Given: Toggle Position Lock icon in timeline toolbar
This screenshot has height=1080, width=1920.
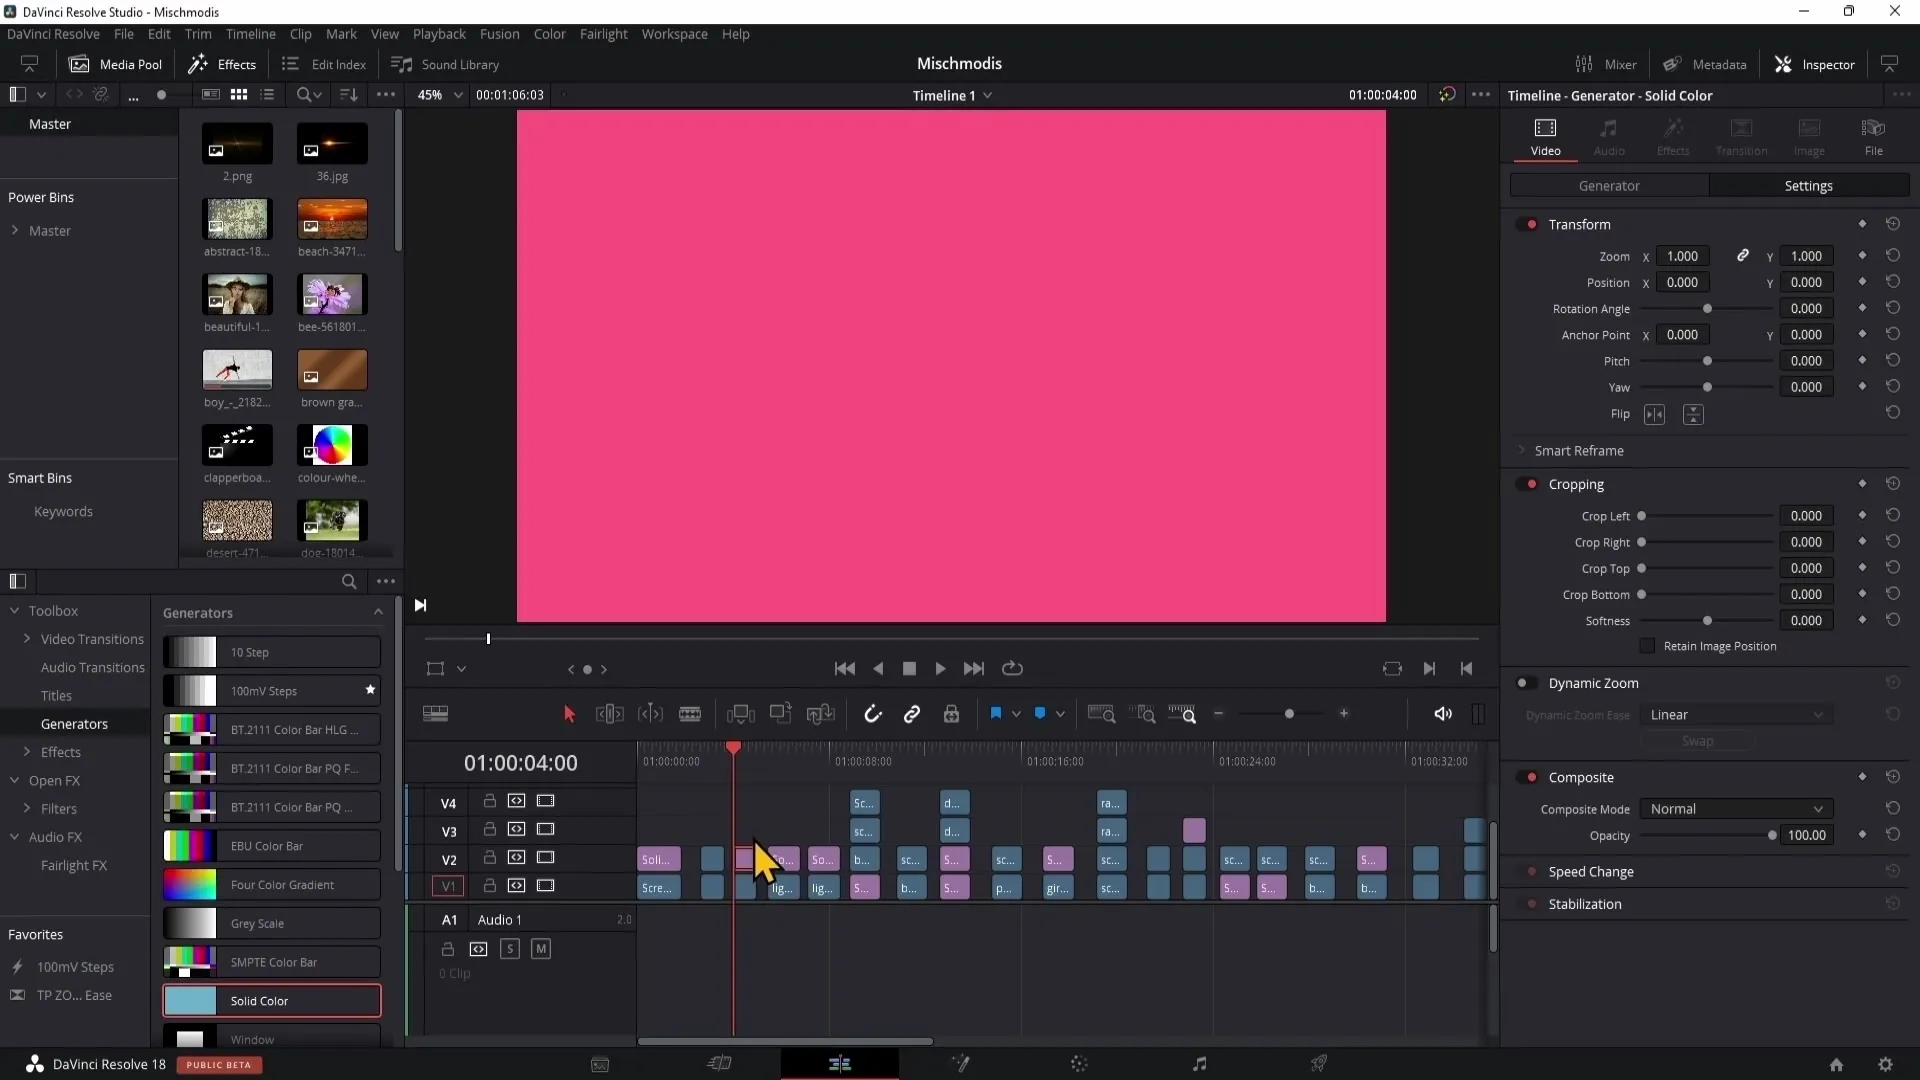Looking at the screenshot, I should pyautogui.click(x=951, y=714).
